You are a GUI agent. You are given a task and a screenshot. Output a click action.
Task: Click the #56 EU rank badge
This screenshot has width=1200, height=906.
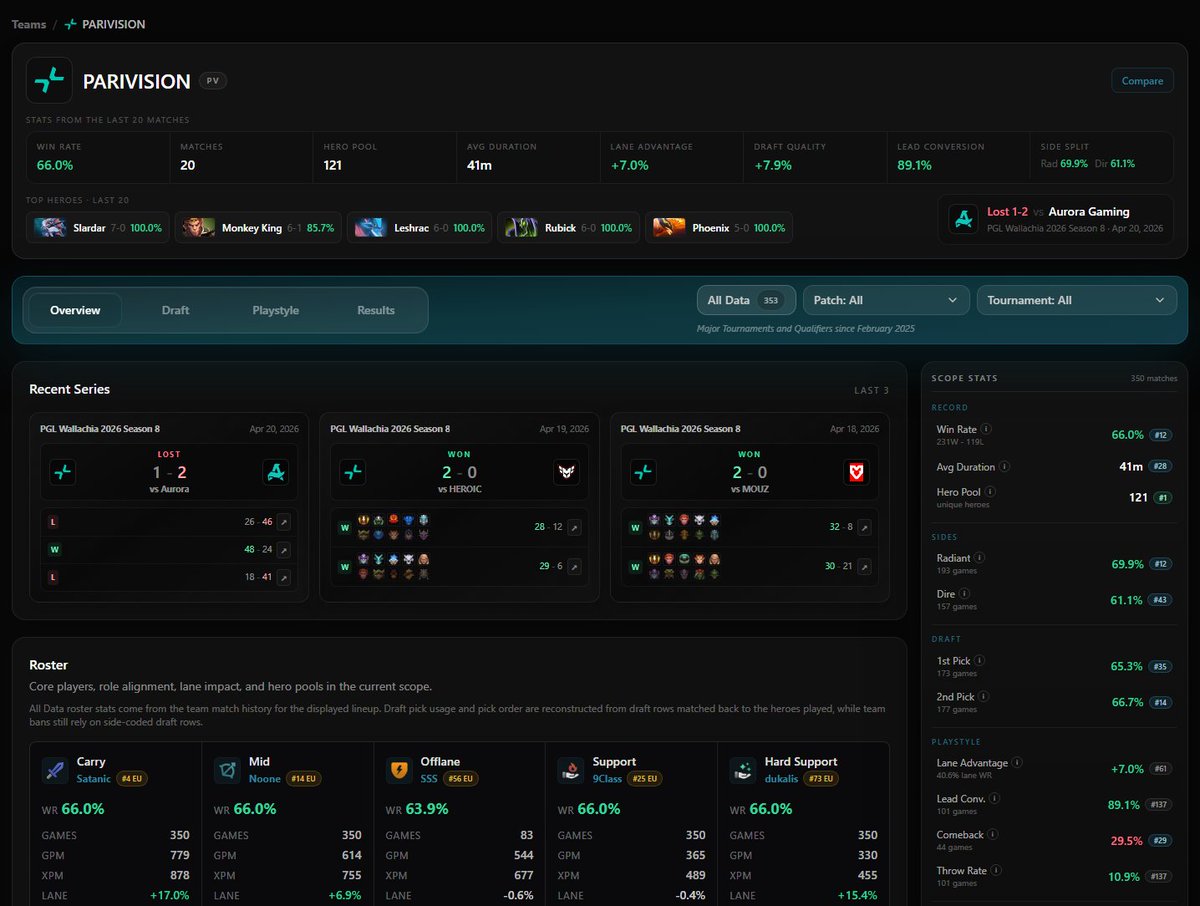point(463,778)
